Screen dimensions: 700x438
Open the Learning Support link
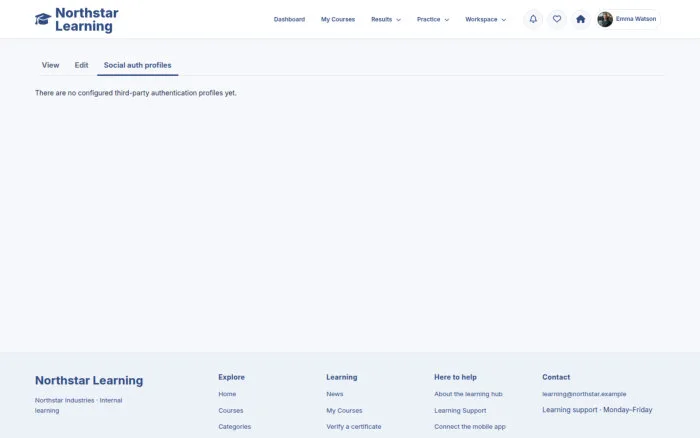click(460, 410)
